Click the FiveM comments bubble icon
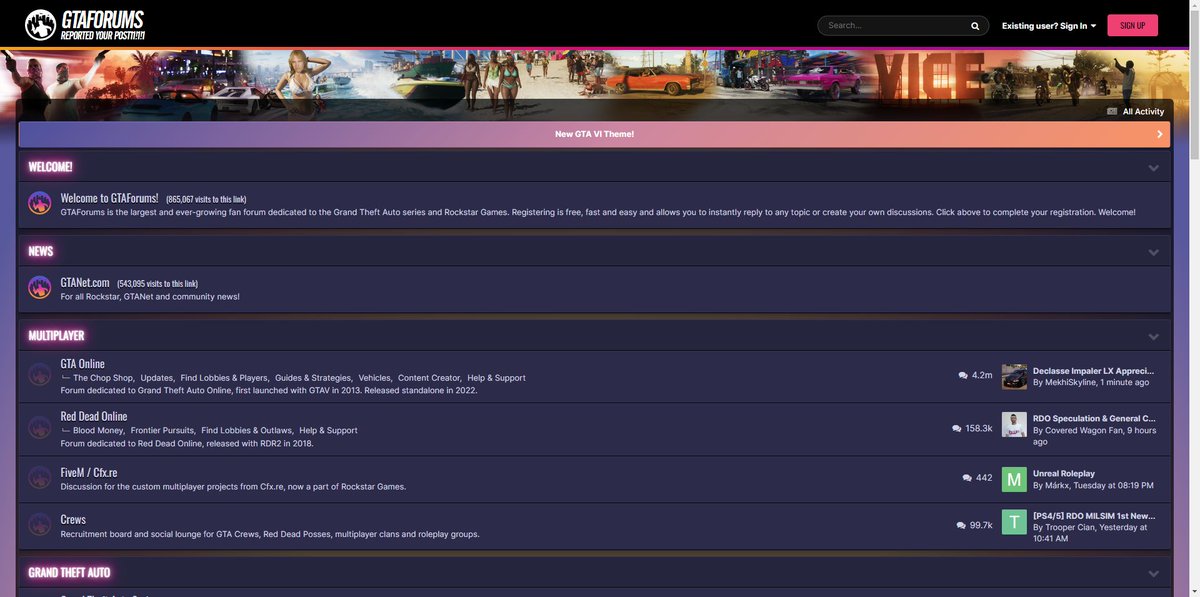Viewport: 1200px width, 597px height. [967, 478]
